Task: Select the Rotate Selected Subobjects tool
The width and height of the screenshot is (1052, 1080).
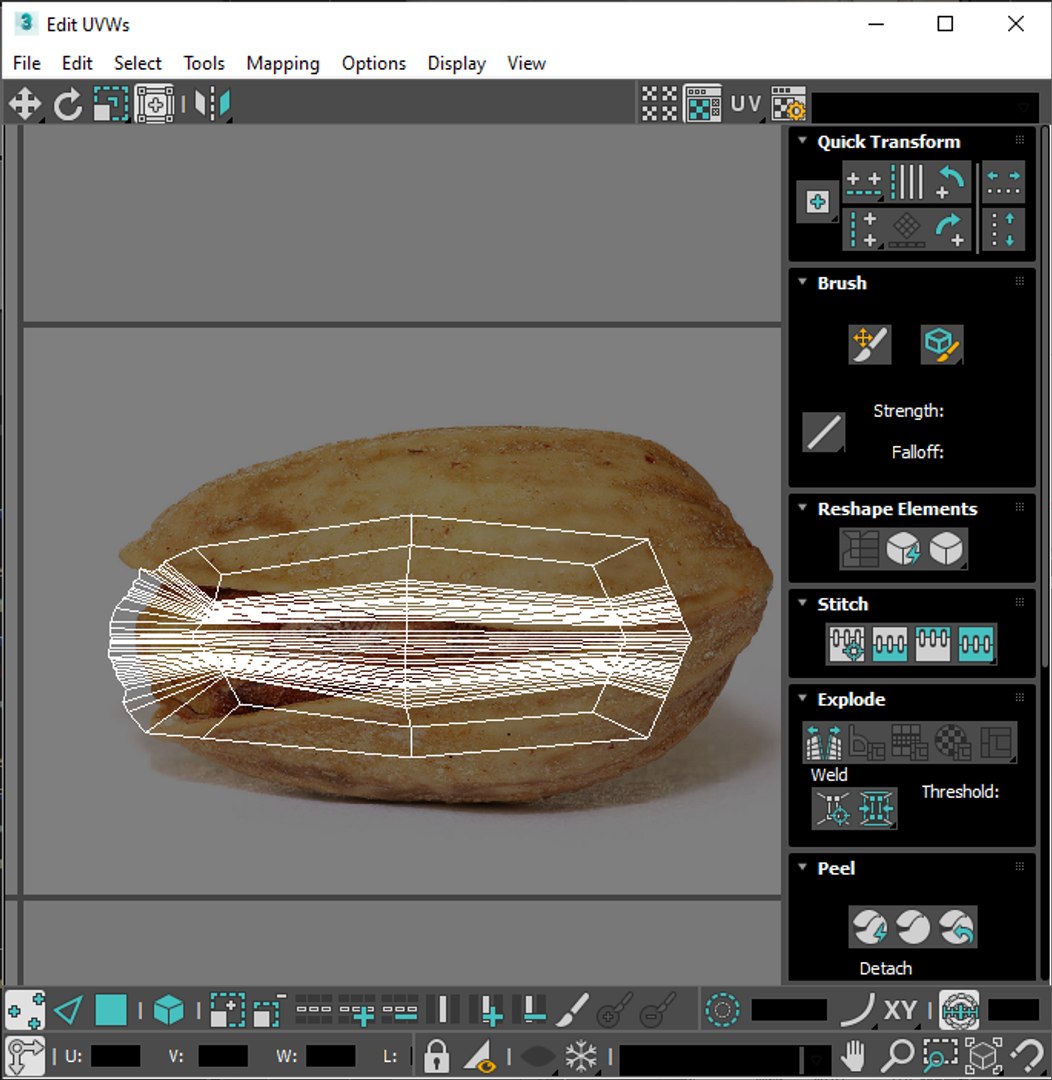Action: (x=68, y=104)
